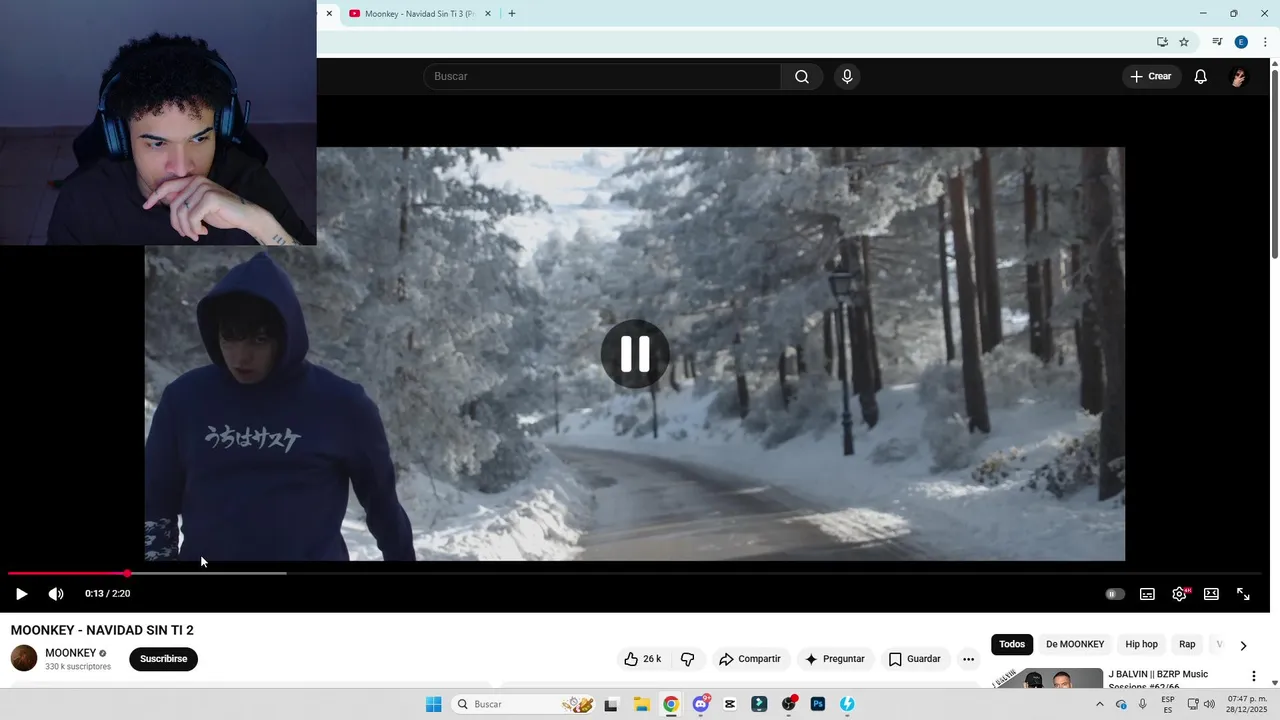Open the three-dot more actions menu under the video

coord(968,659)
